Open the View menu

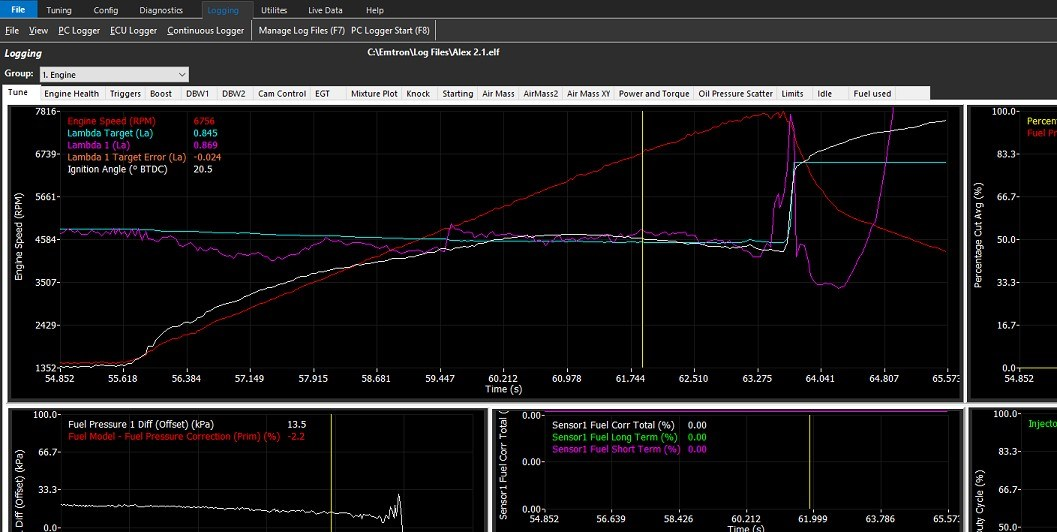pos(38,30)
